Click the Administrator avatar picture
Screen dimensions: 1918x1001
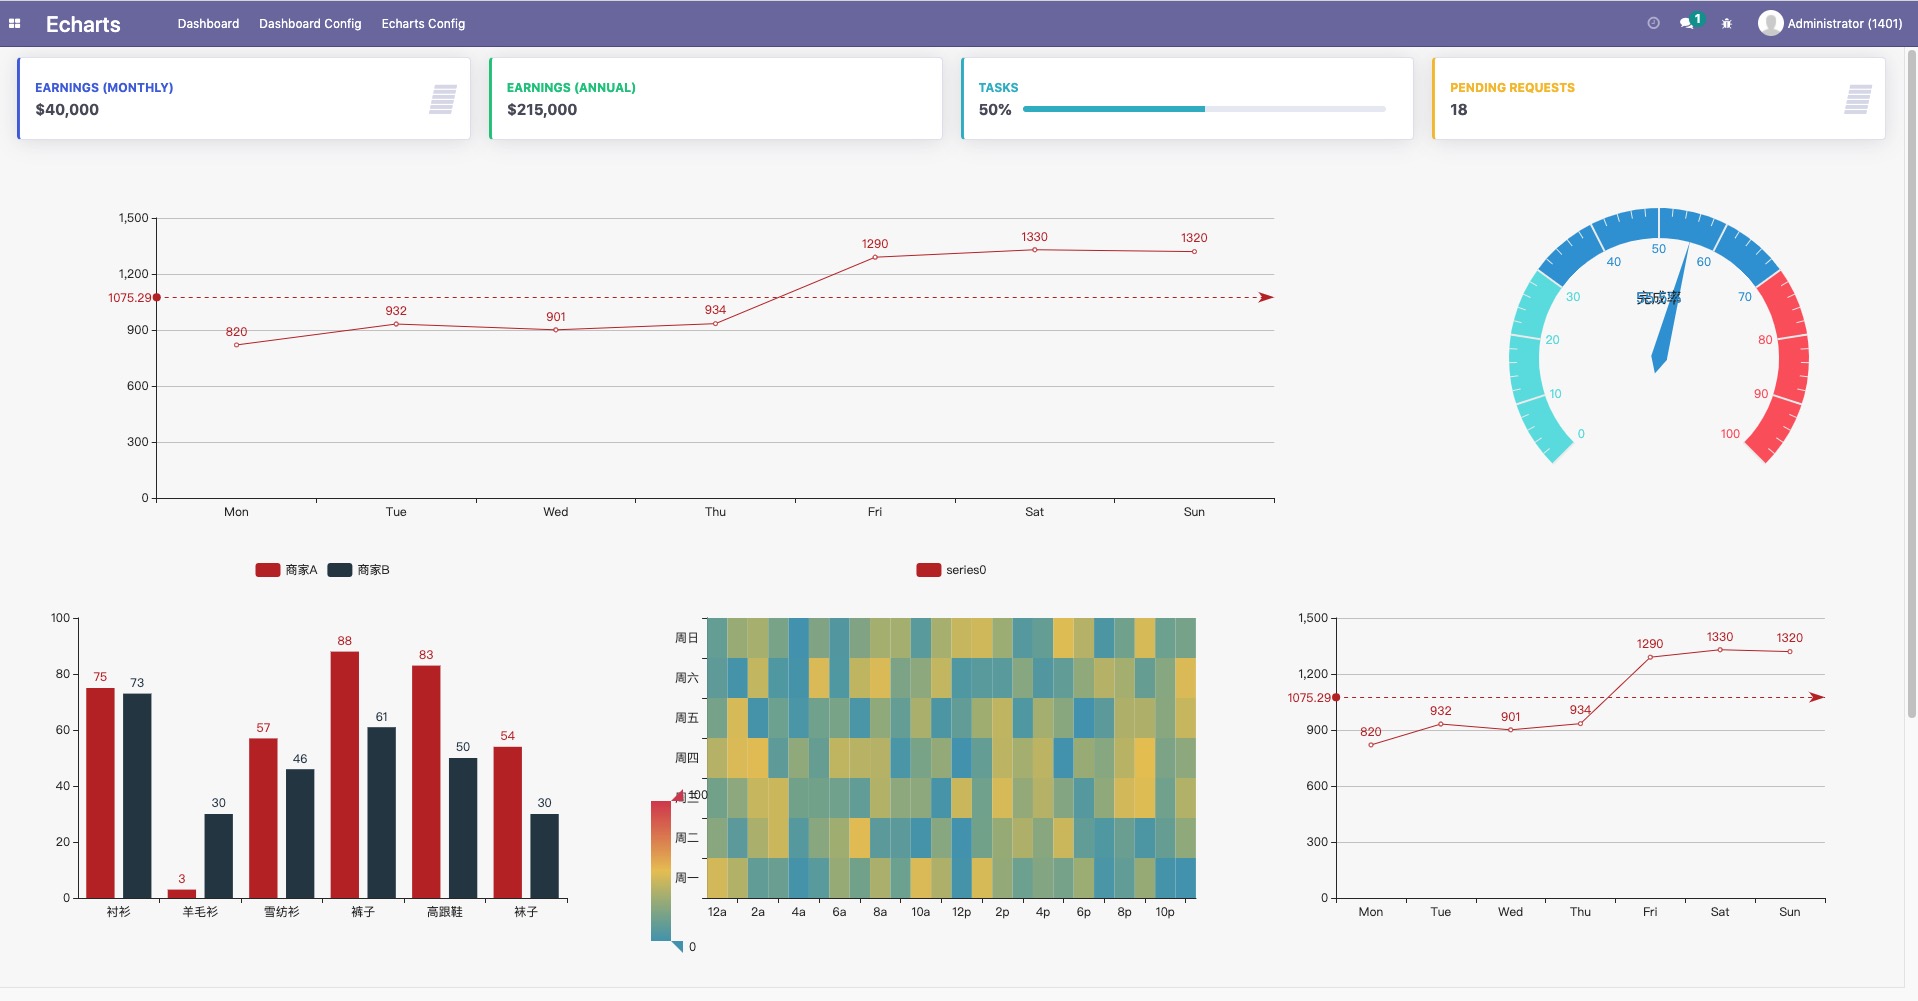[1770, 23]
